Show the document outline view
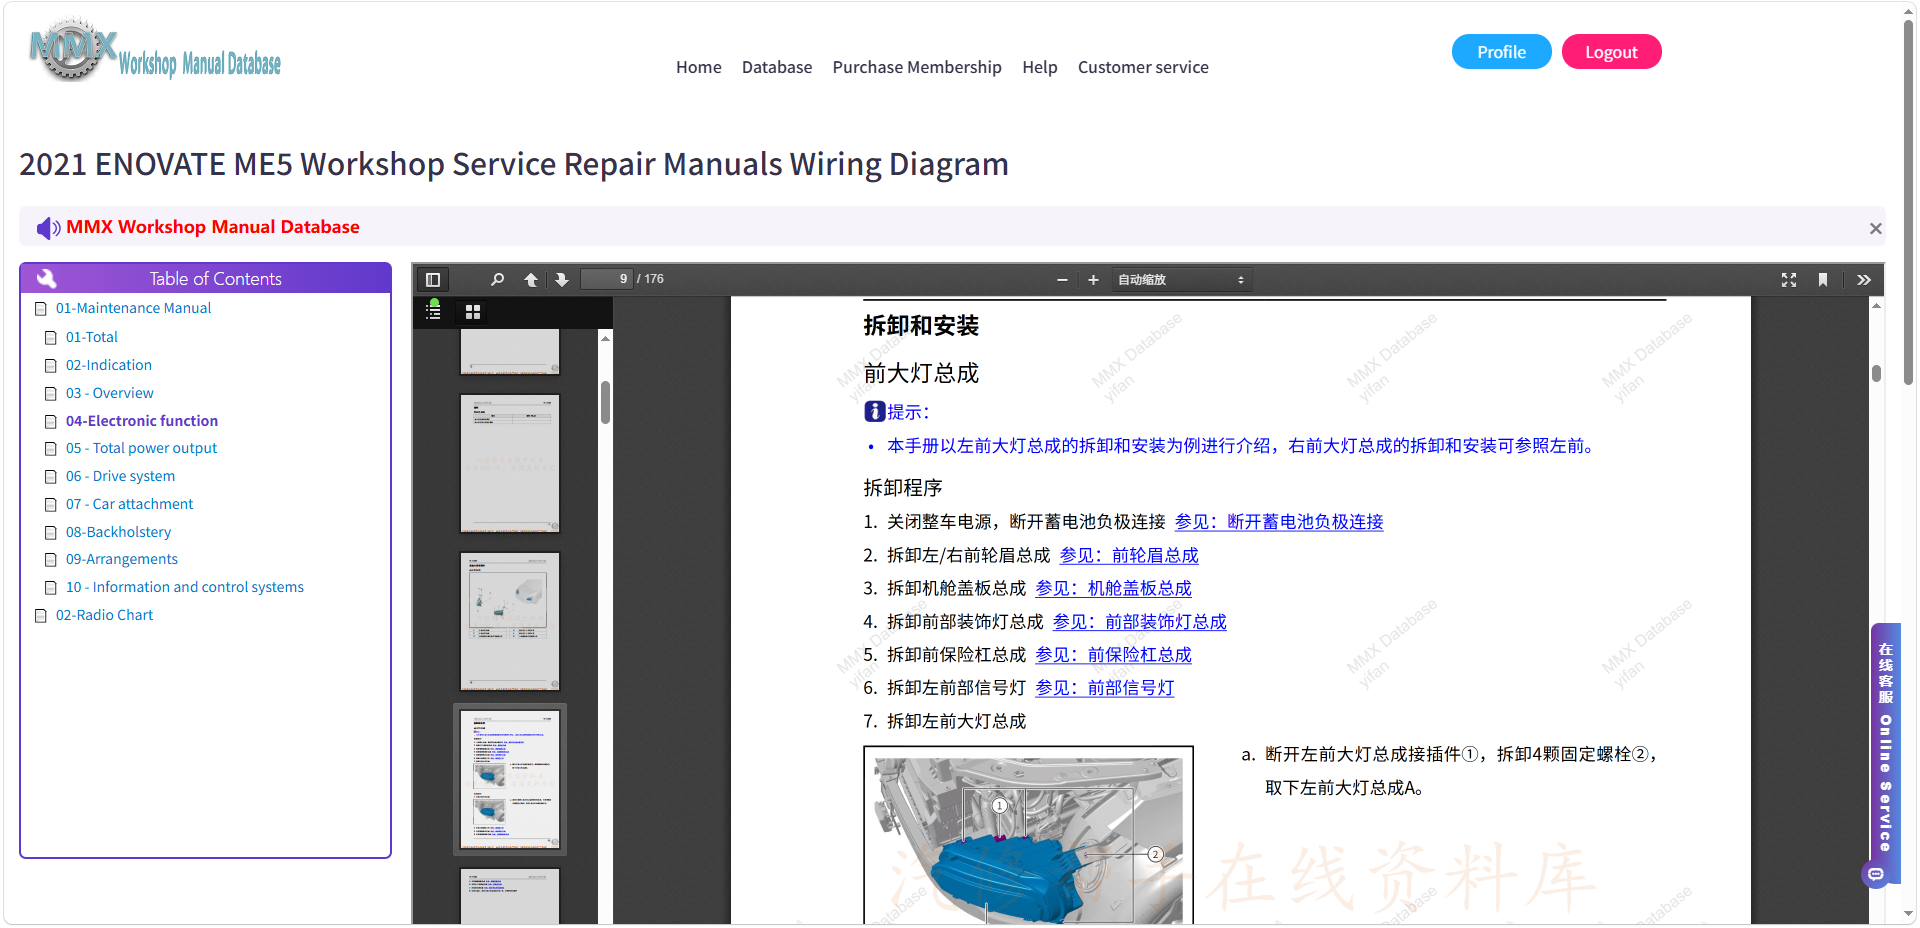Image resolution: width=1920 pixels, height=928 pixels. click(x=433, y=311)
